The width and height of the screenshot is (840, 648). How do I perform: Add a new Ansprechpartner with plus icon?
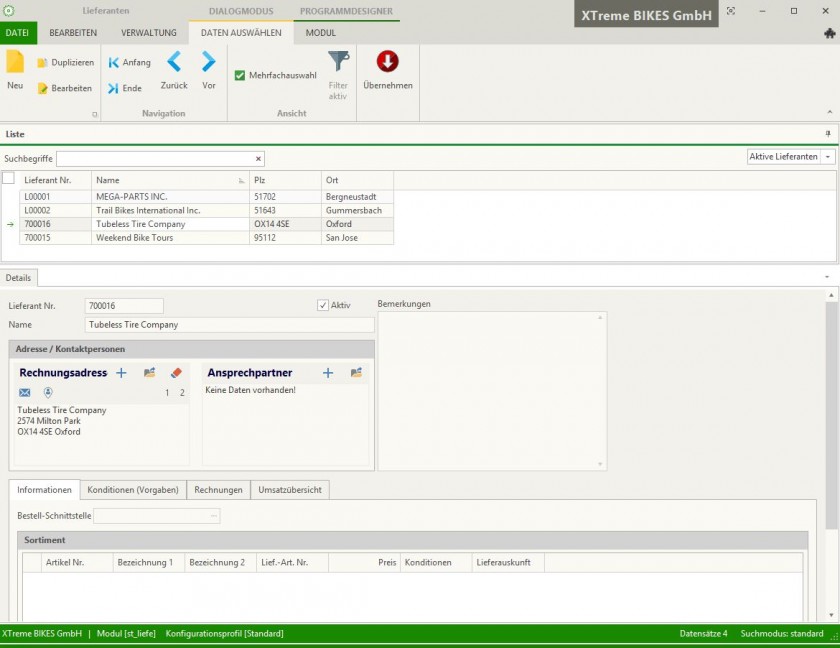[328, 373]
